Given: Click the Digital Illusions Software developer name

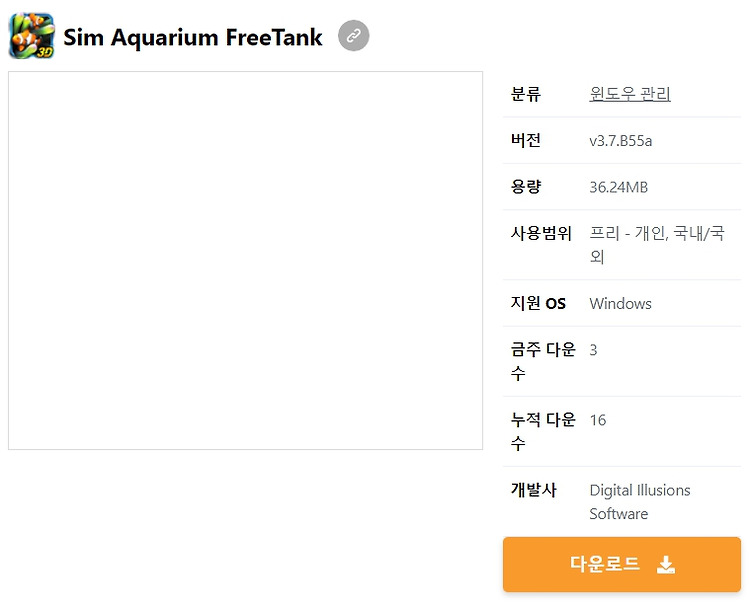Looking at the screenshot, I should 640,502.
